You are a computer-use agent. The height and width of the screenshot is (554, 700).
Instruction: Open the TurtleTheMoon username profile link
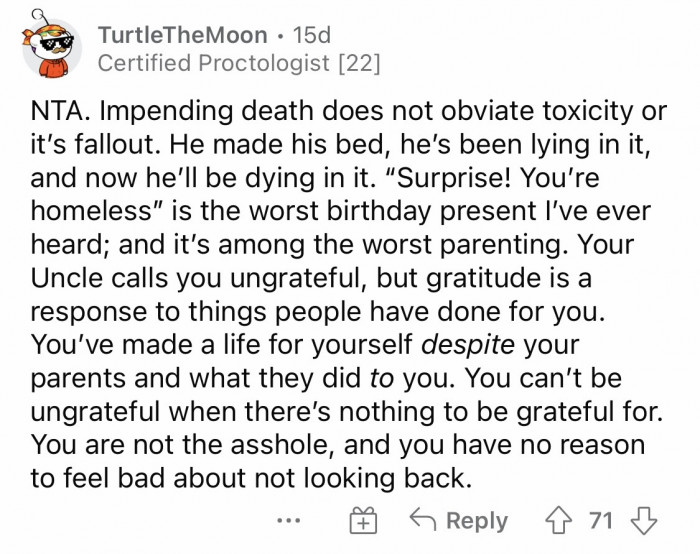183,35
